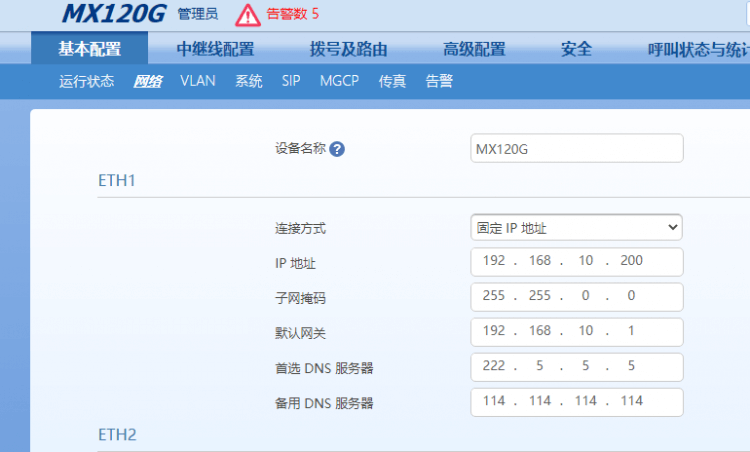Open the MGCP submenu item
This screenshot has height=452, width=750.
click(x=339, y=82)
